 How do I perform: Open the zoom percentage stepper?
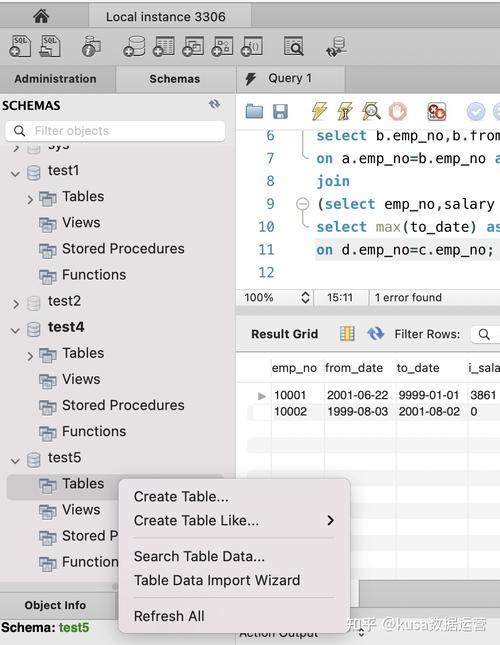pyautogui.click(x=305, y=297)
